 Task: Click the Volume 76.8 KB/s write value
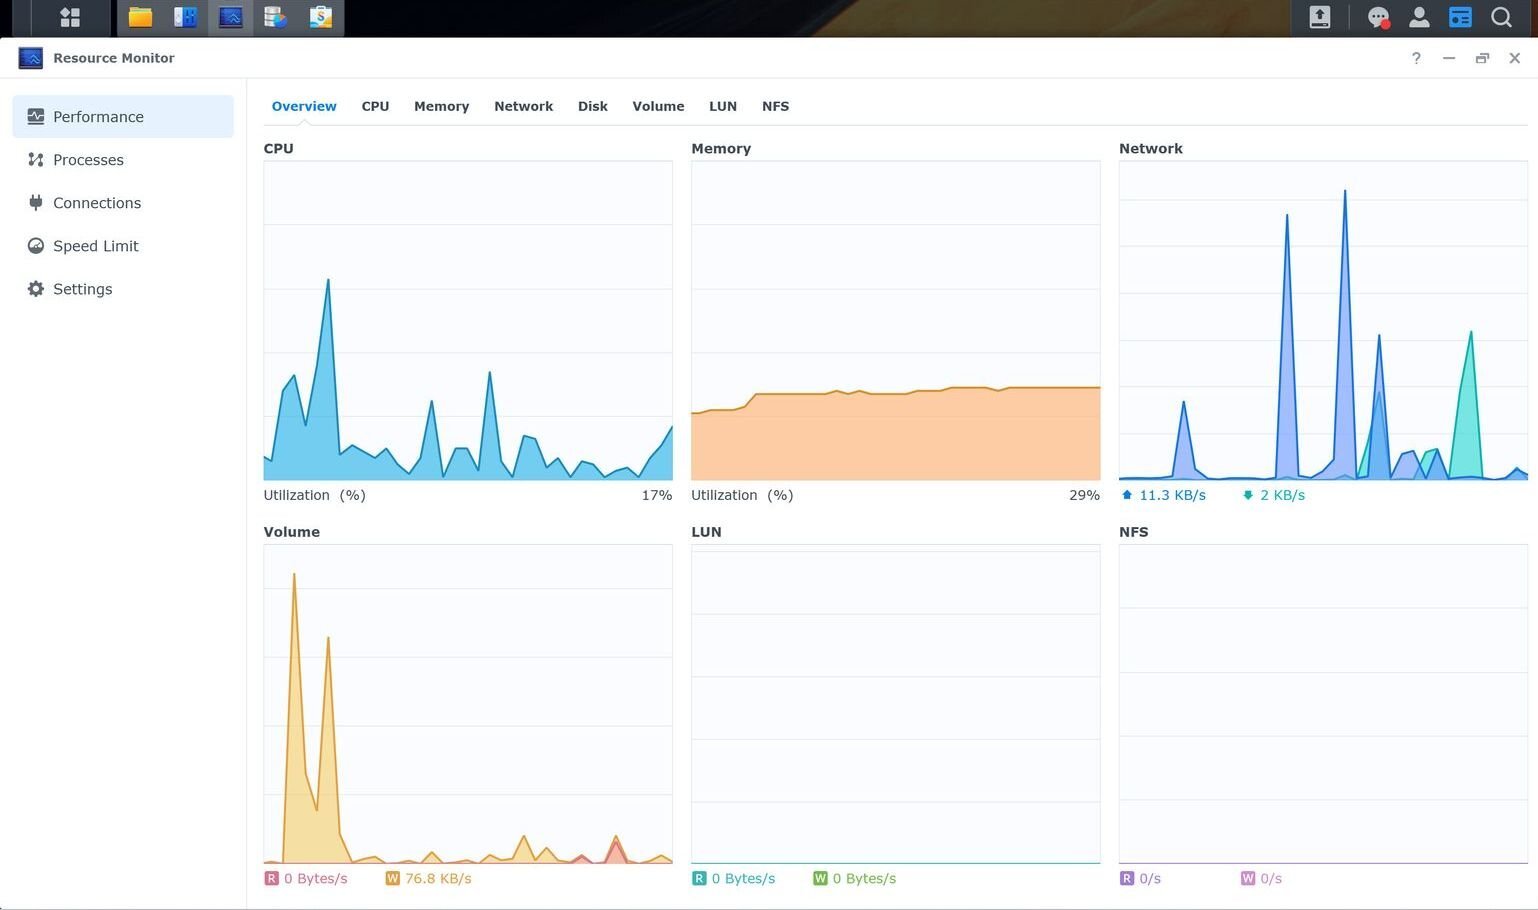click(x=438, y=878)
